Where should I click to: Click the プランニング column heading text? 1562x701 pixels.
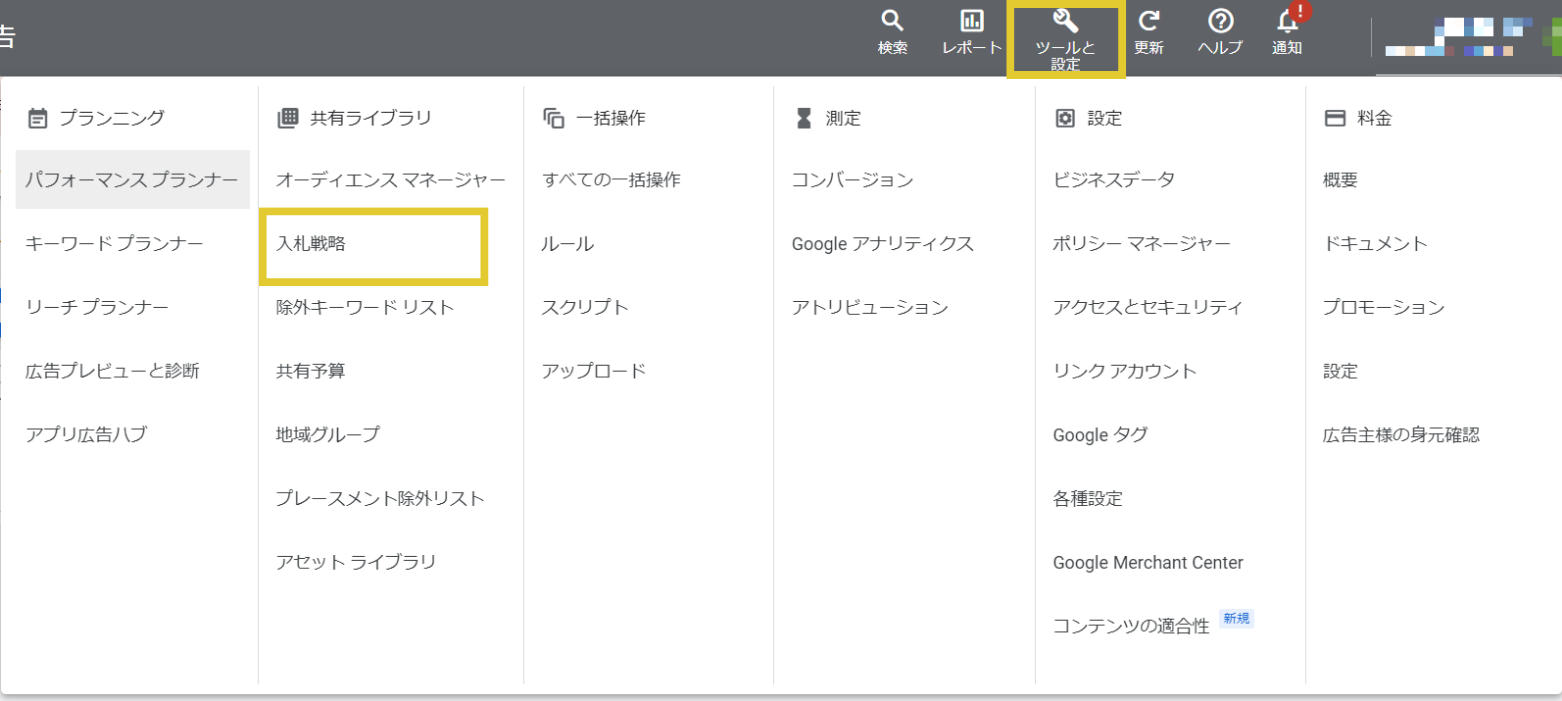click(112, 118)
